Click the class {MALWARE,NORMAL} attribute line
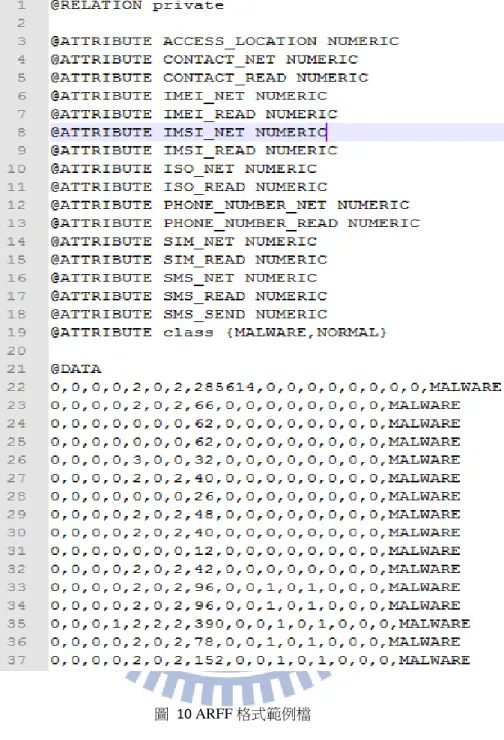The height and width of the screenshot is (740, 504). pyautogui.click(x=218, y=333)
